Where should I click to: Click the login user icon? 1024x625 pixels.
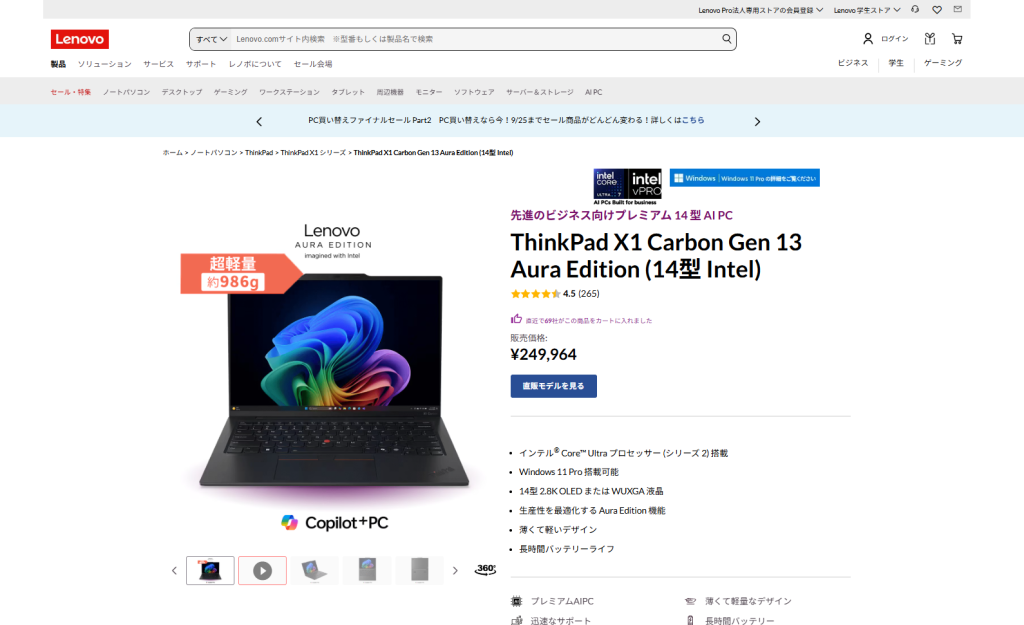[x=868, y=39]
